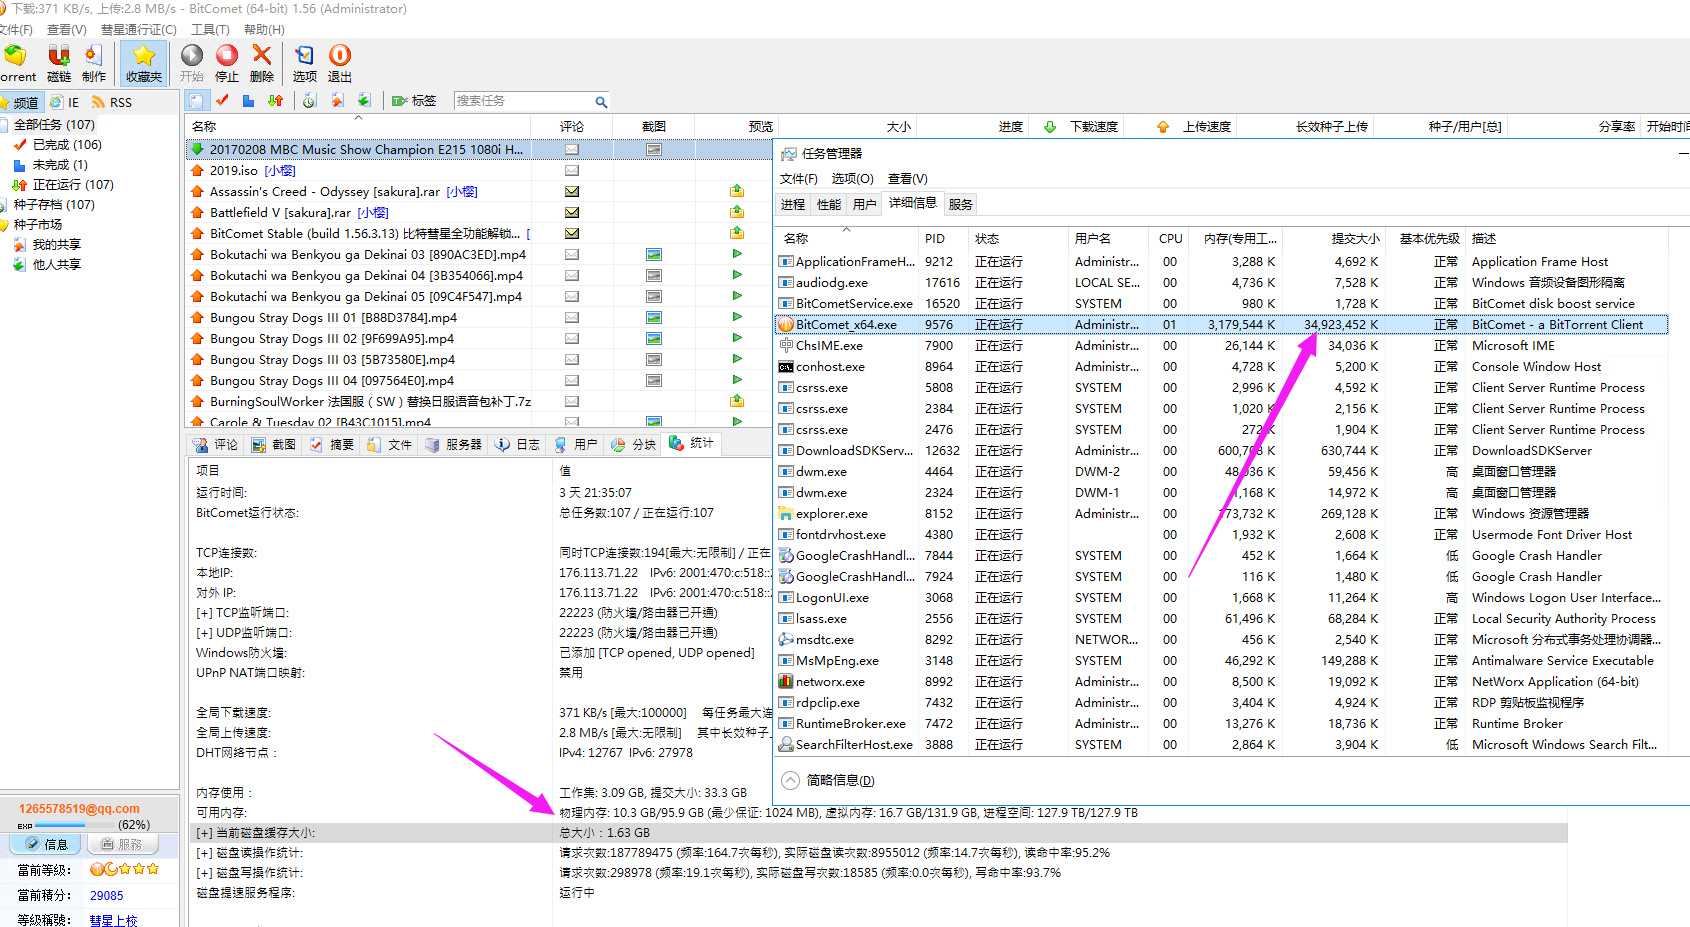This screenshot has width=1690, height=927.
Task: Open Task Manager's 选项(O) menu
Action: pos(853,179)
